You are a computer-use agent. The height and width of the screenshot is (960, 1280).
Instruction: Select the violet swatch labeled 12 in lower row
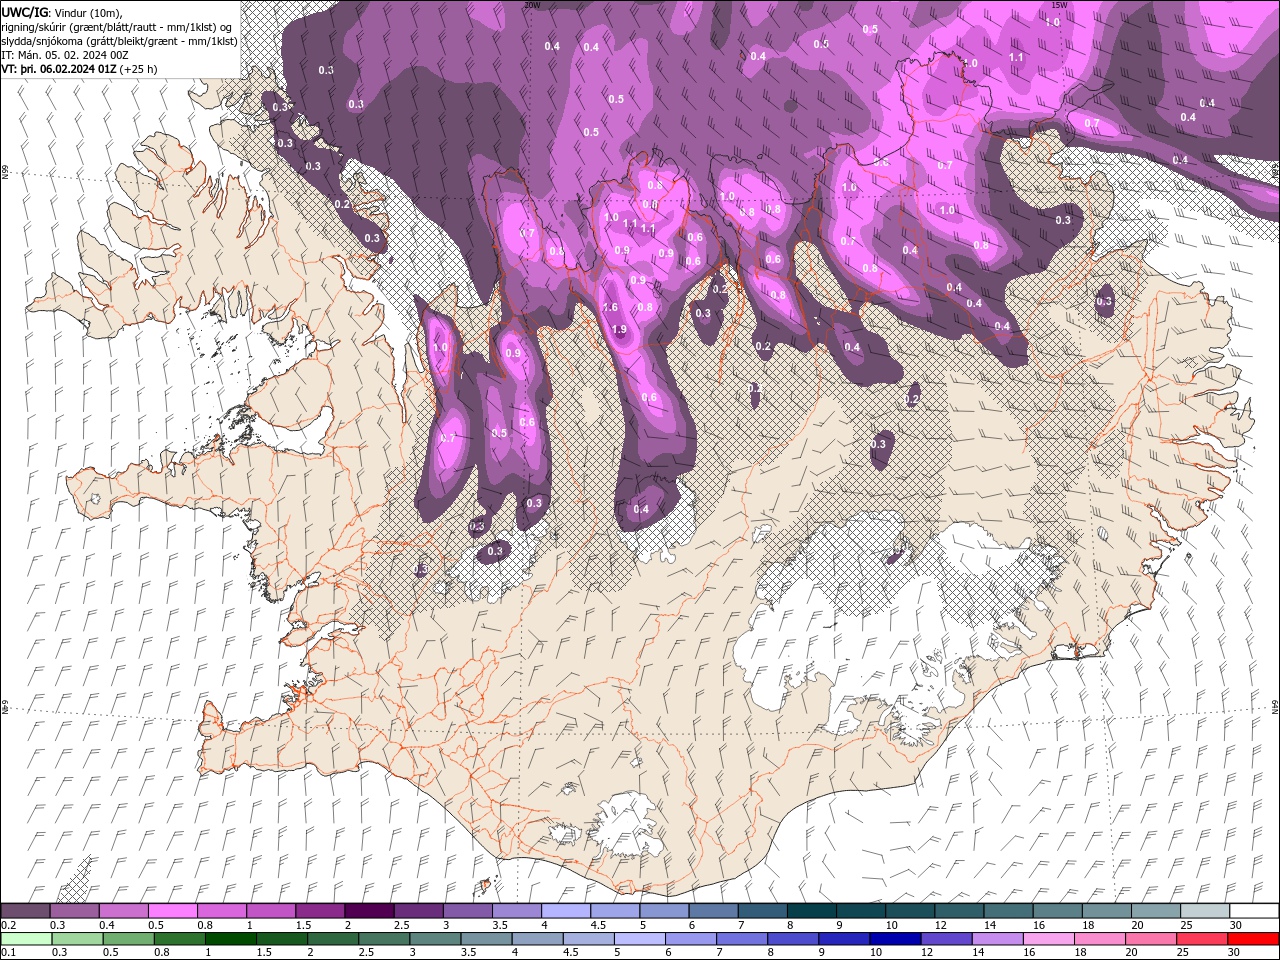pyautogui.click(x=946, y=939)
